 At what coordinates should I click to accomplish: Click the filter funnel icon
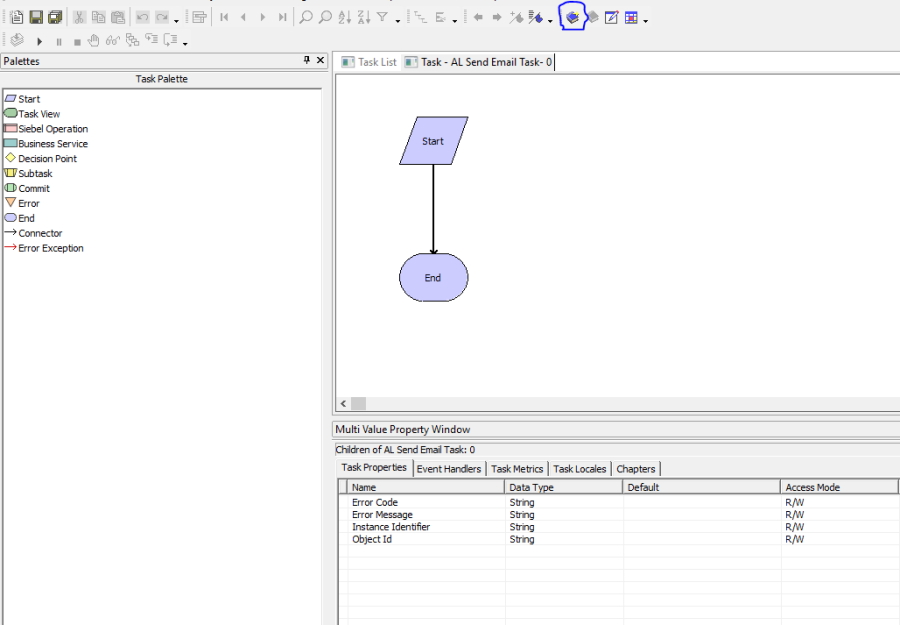point(382,18)
